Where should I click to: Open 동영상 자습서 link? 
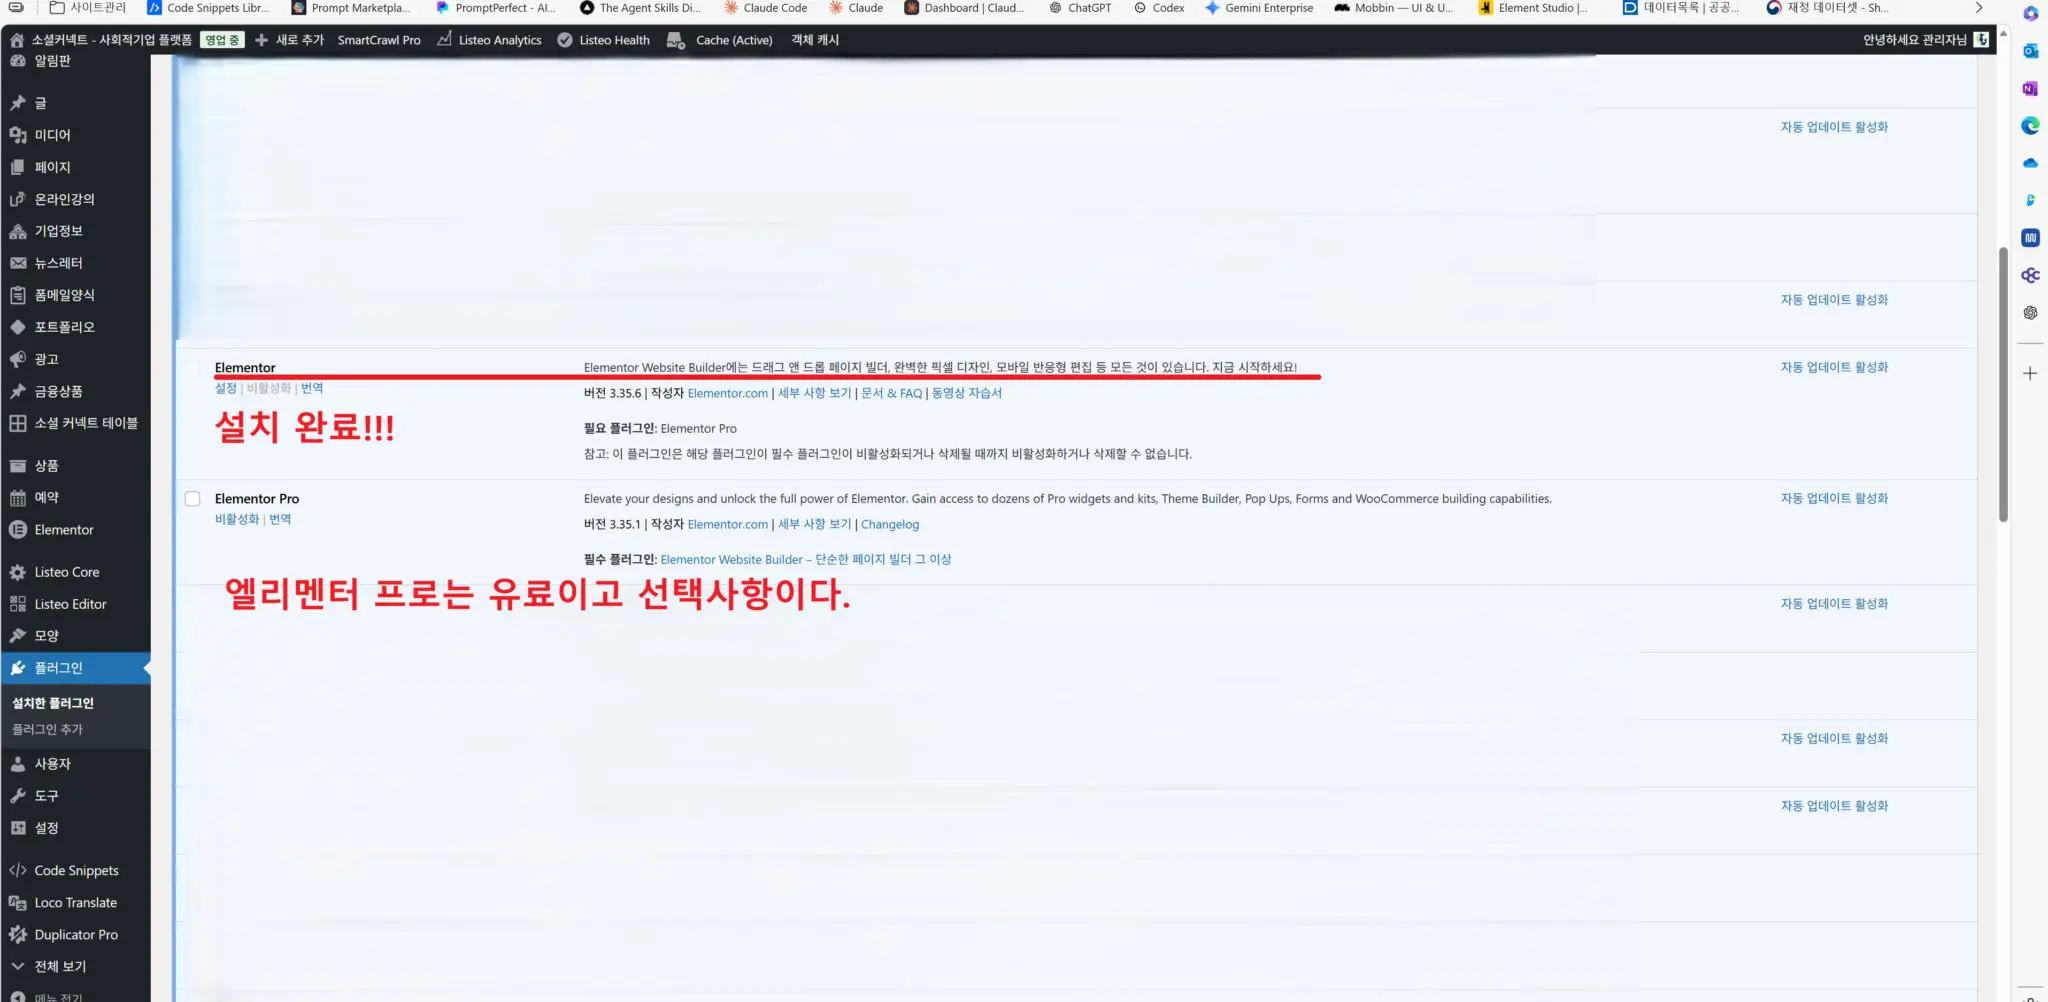point(967,394)
